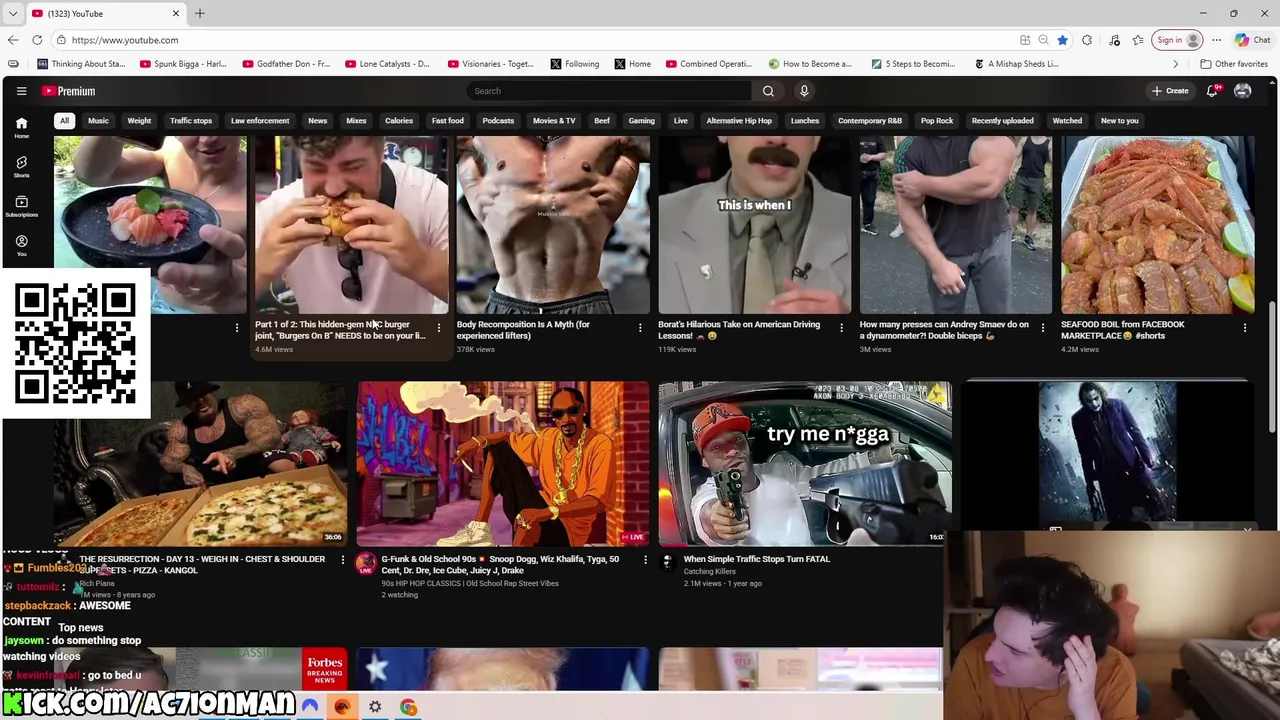Open the YouTube guide hamburger menu
1280x720 pixels.
[x=21, y=91]
